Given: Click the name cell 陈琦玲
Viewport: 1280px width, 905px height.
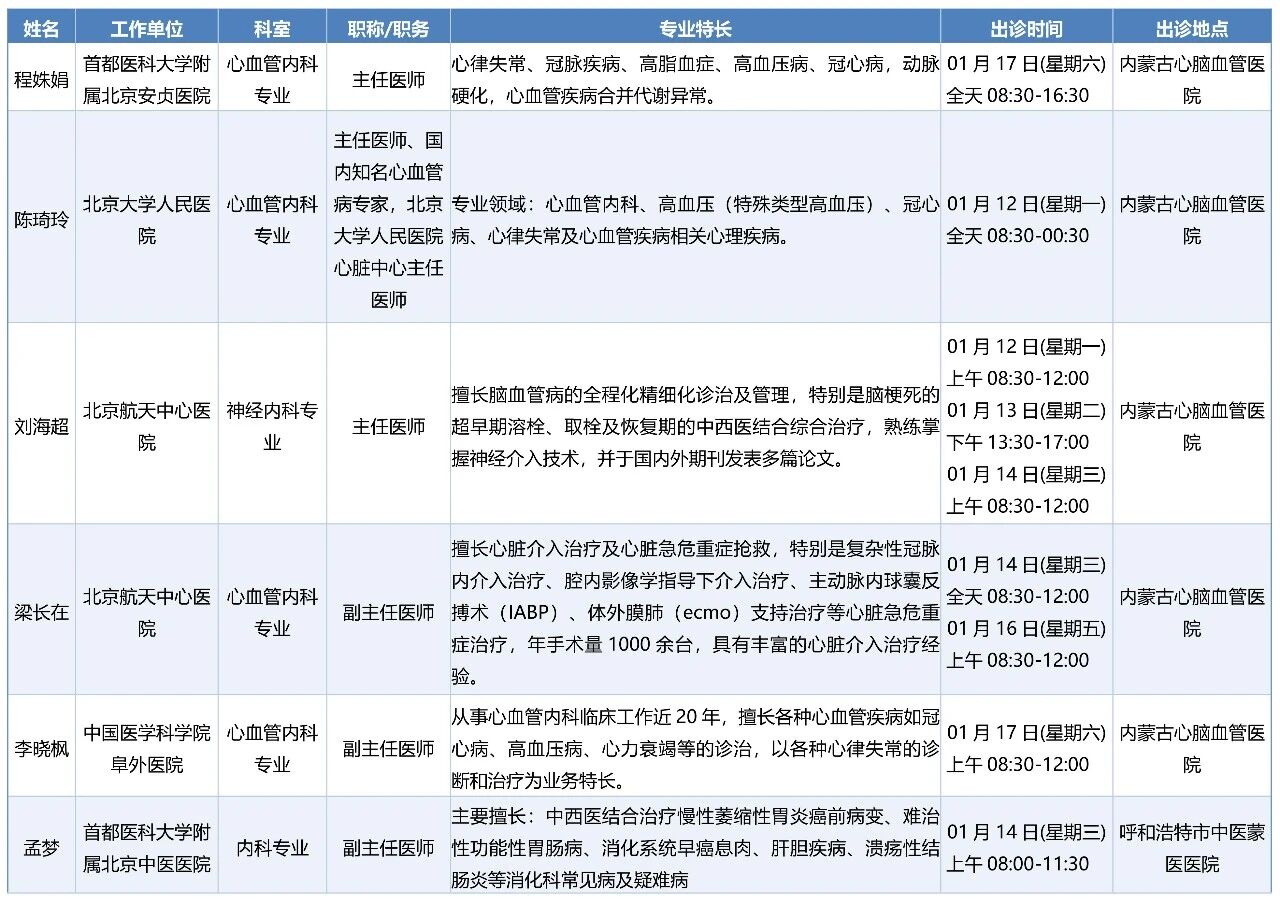Looking at the screenshot, I should click(x=41, y=220).
